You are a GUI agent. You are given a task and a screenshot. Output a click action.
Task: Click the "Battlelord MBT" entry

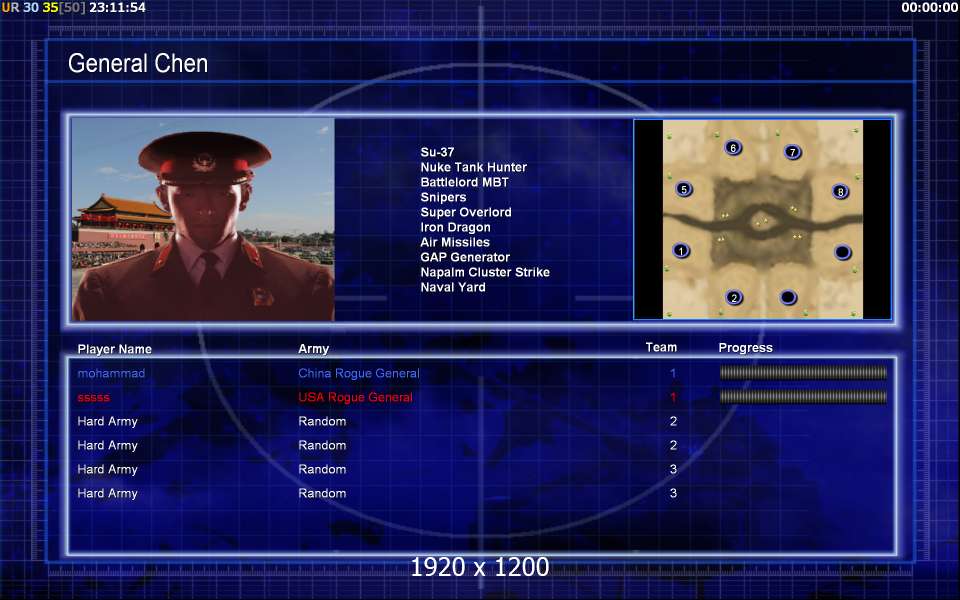click(x=464, y=182)
